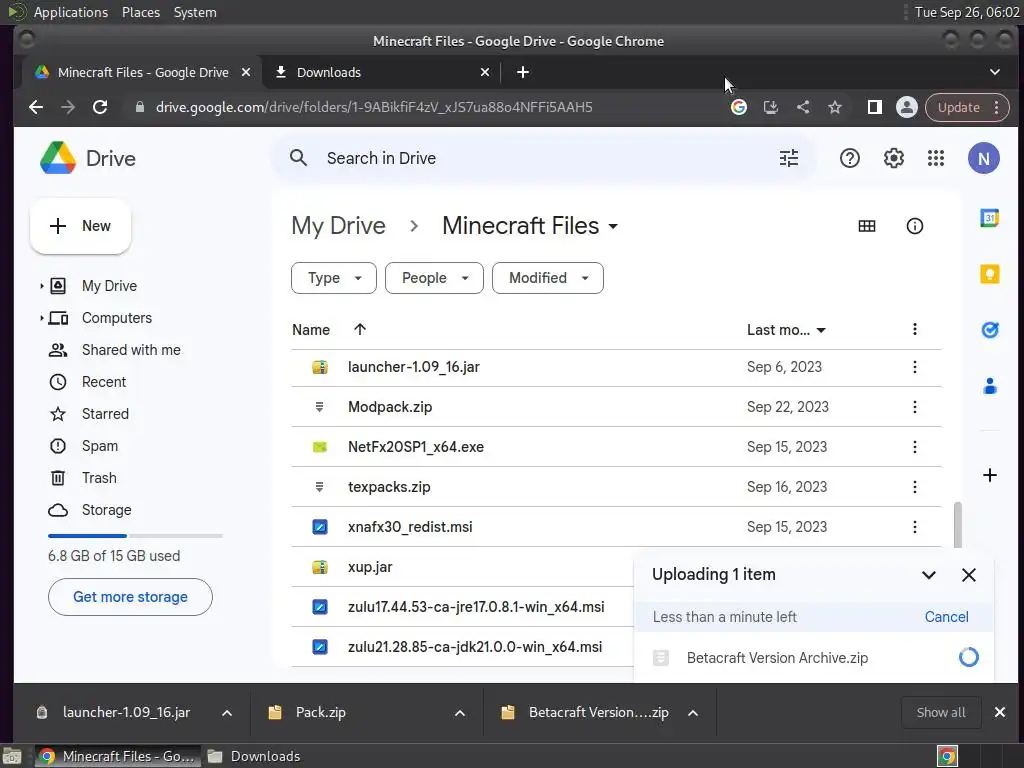1024x768 pixels.
Task: View folder details info icon
Action: pyautogui.click(x=914, y=226)
